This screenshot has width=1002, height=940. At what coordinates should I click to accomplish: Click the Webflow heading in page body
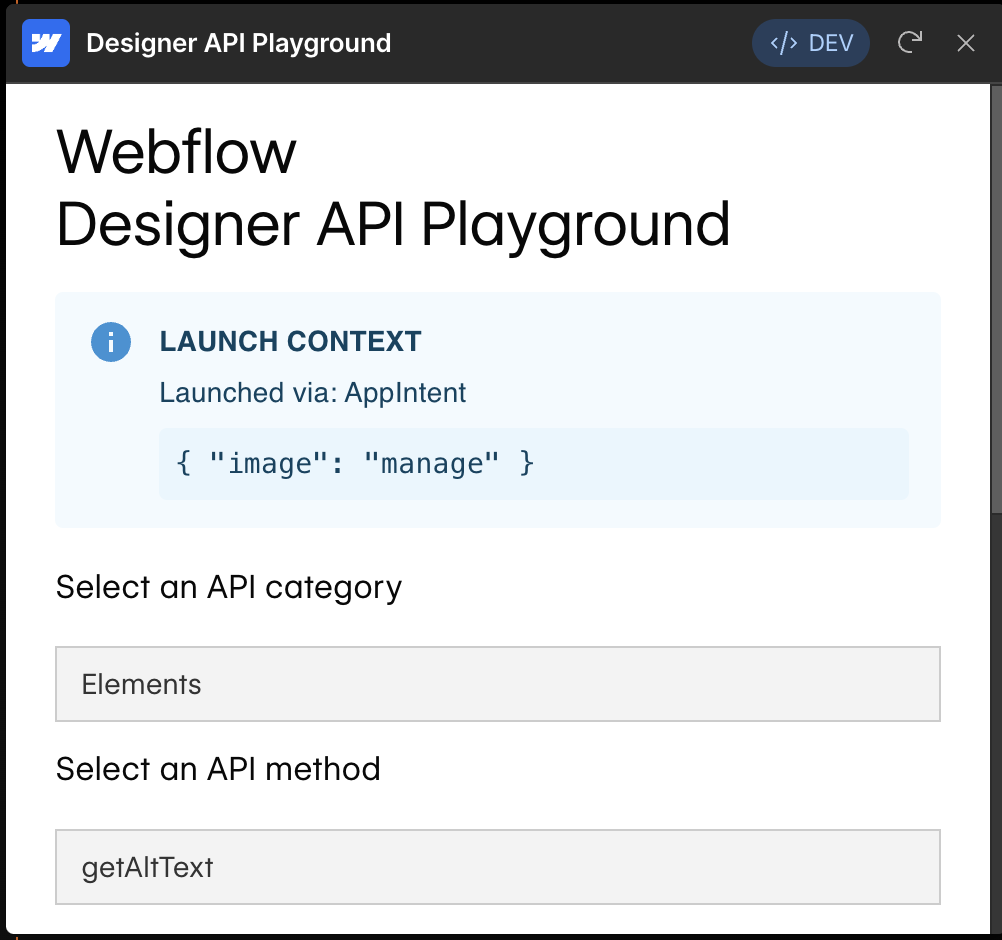point(176,151)
